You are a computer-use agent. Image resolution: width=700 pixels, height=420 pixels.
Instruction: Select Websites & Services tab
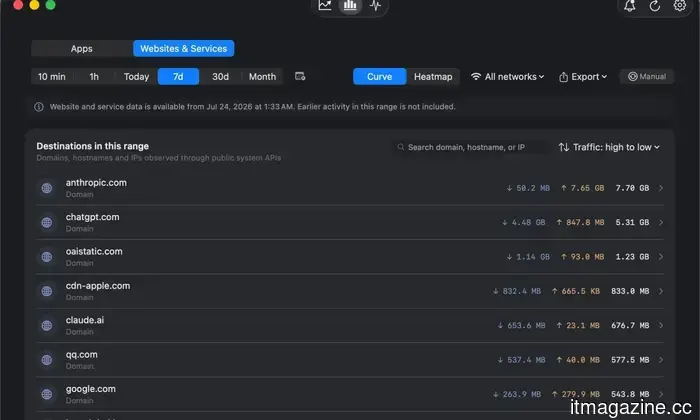point(183,49)
